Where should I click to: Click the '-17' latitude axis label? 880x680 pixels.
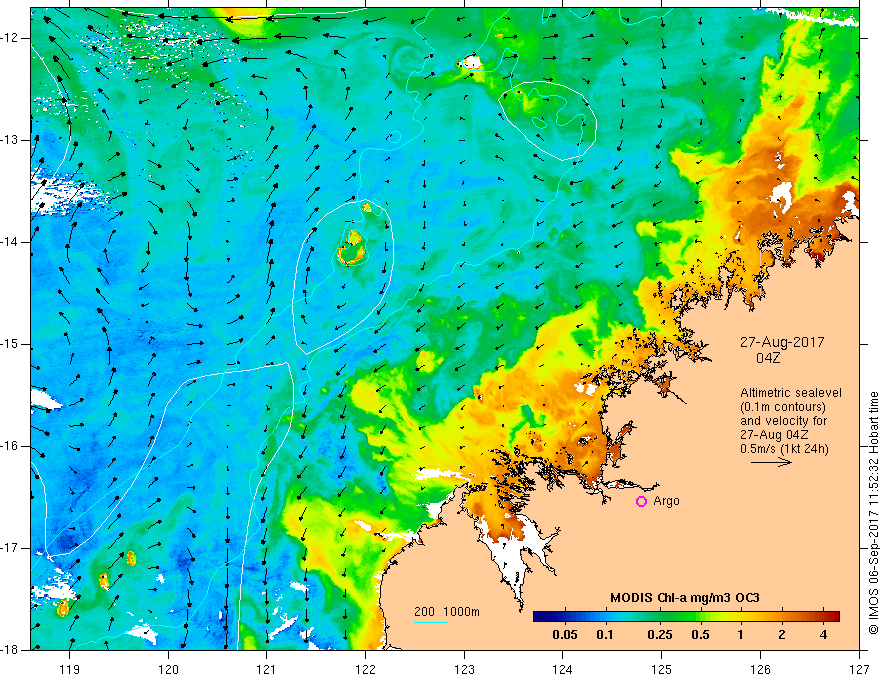coord(10,548)
